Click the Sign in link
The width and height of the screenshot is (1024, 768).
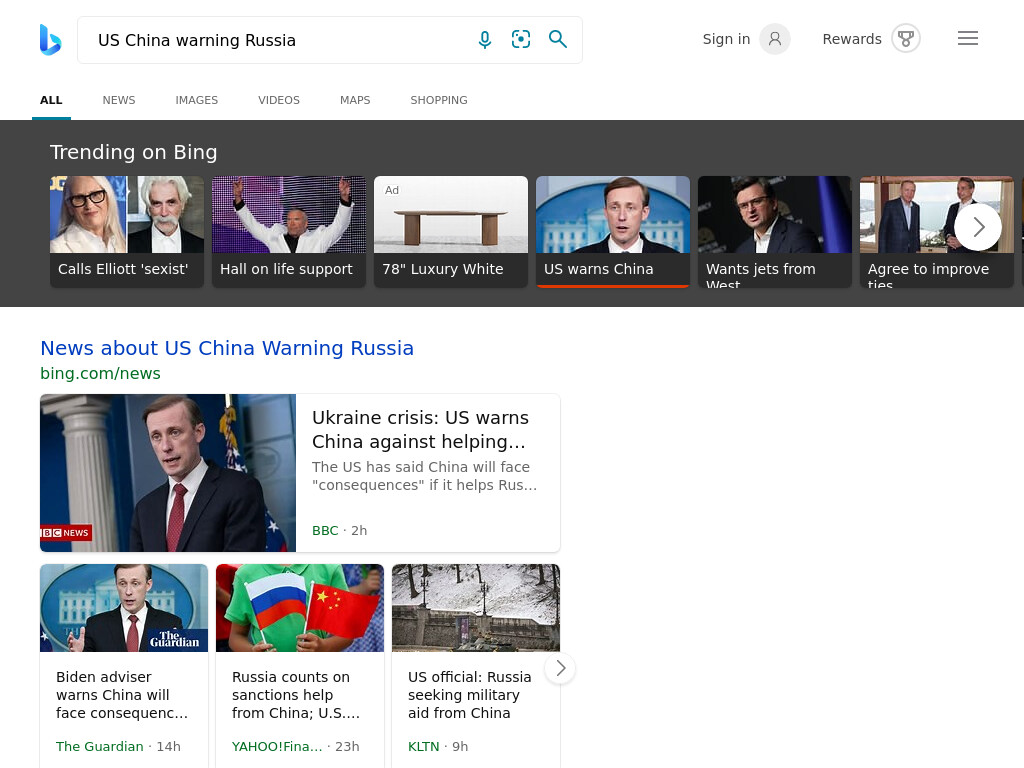pos(726,39)
